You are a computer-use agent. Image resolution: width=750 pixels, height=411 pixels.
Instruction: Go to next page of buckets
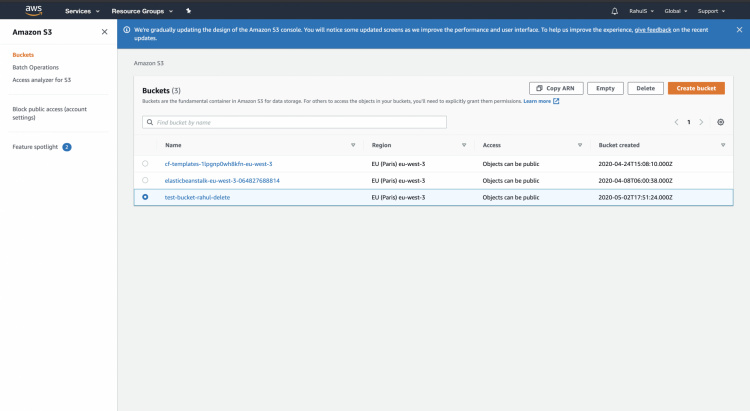tap(702, 122)
